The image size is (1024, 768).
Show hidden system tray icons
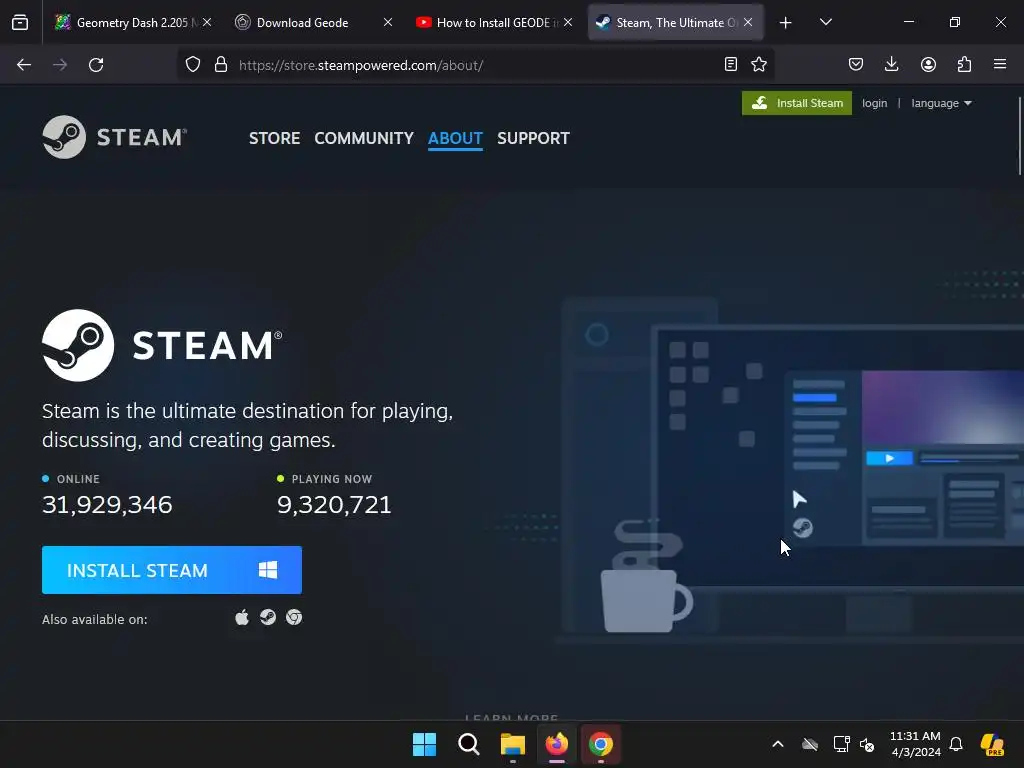(778, 744)
